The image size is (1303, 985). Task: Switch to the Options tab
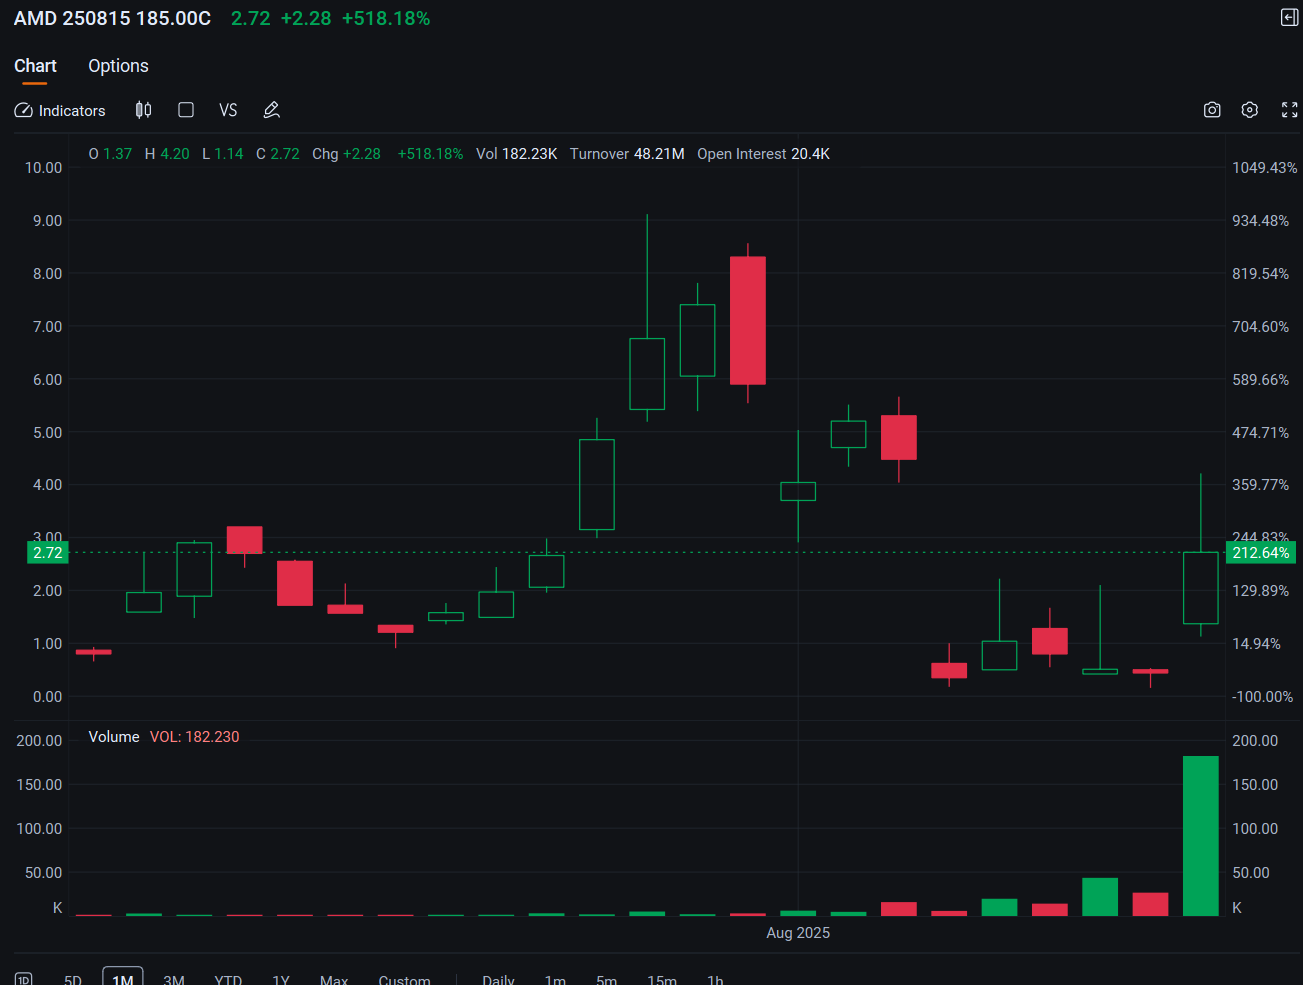click(118, 66)
